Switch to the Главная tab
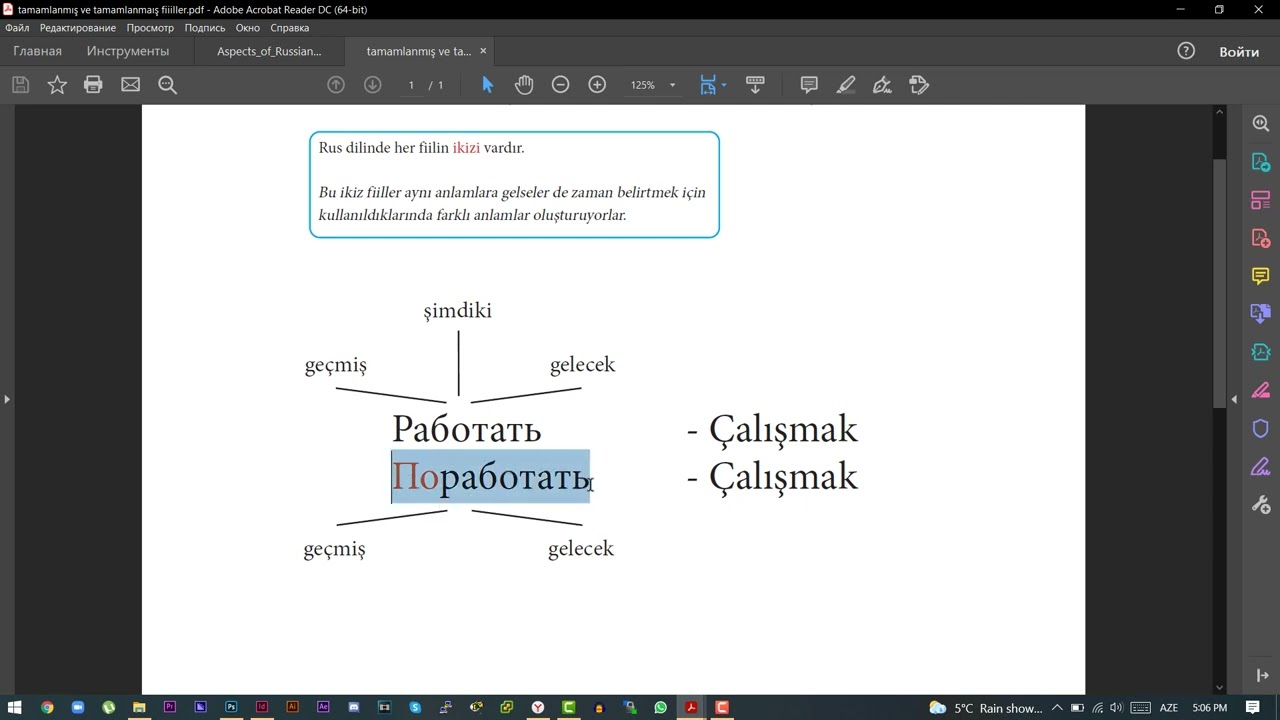Image resolution: width=1280 pixels, height=720 pixels. pos(37,51)
